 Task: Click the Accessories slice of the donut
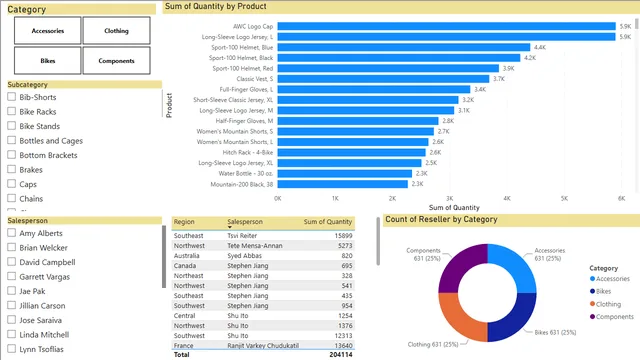[516, 266]
